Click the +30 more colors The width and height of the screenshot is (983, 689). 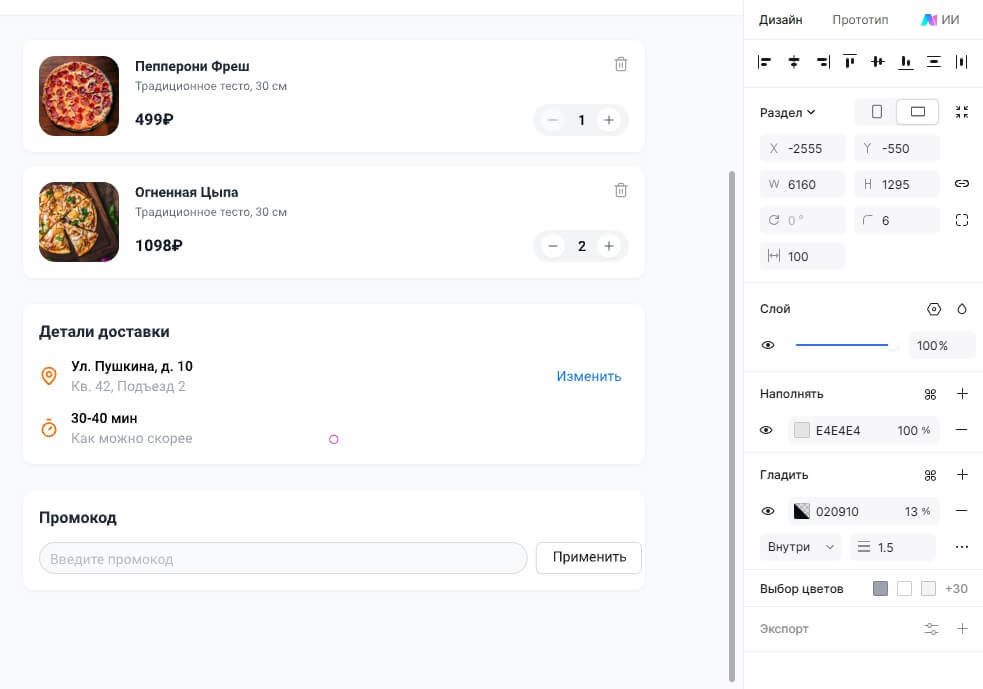click(956, 589)
